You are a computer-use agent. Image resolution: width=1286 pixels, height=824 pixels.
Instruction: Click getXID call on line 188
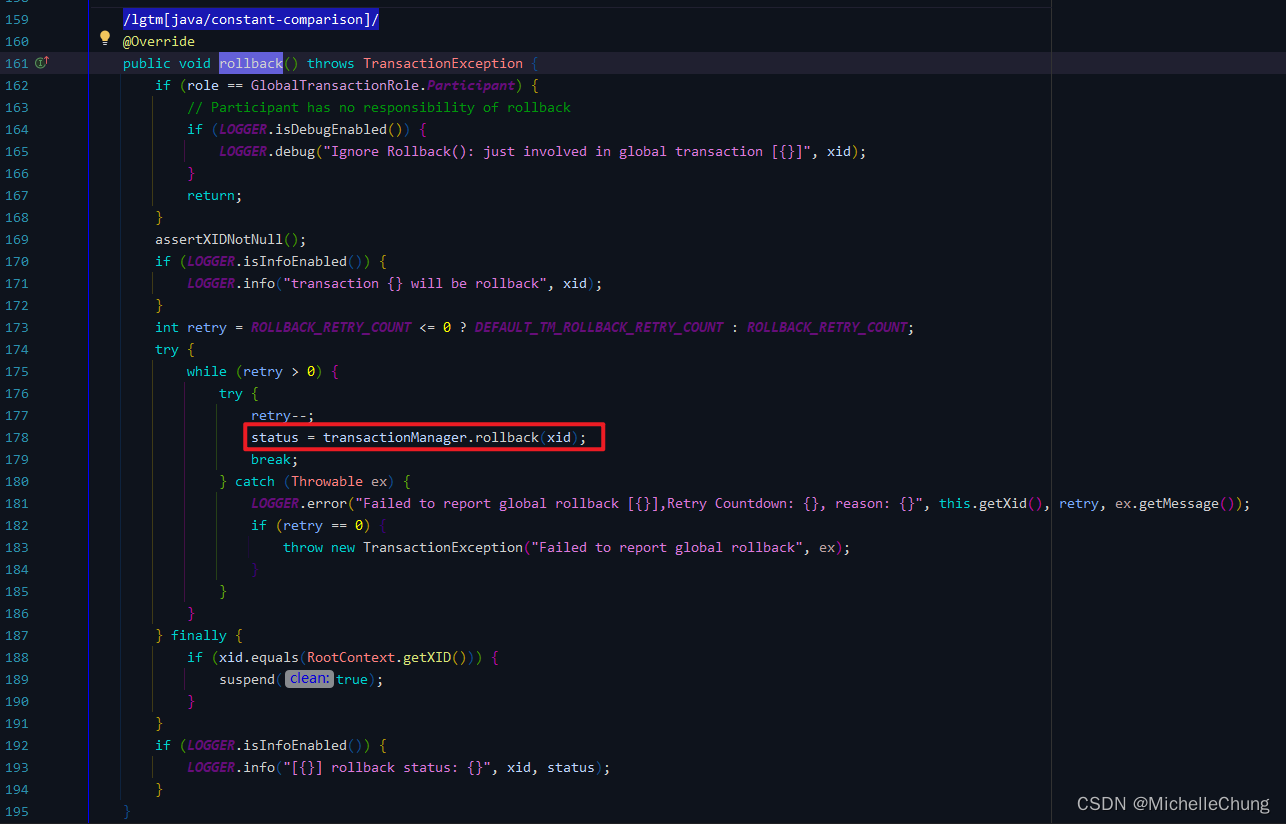click(427, 657)
